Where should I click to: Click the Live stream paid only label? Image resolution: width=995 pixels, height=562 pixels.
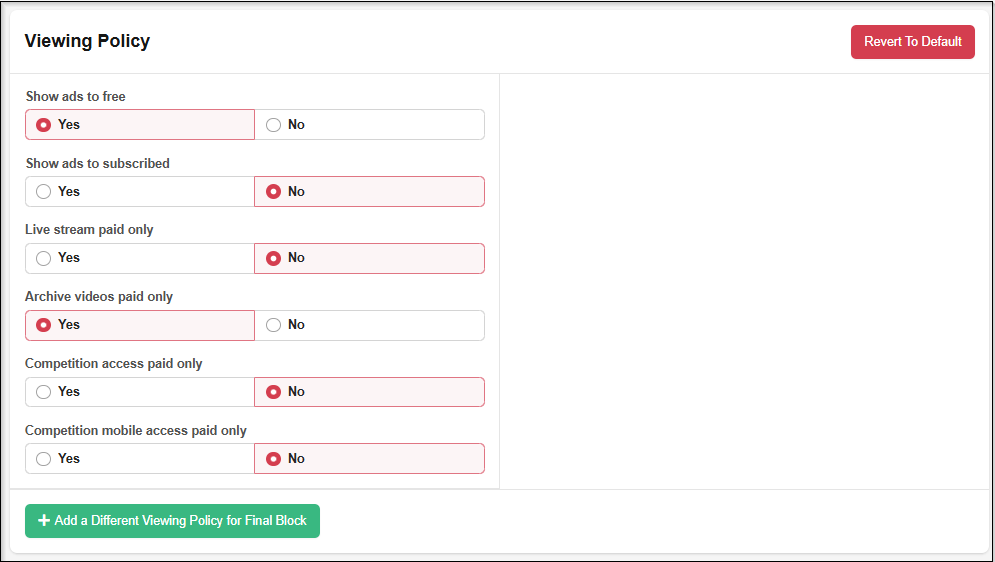point(90,230)
